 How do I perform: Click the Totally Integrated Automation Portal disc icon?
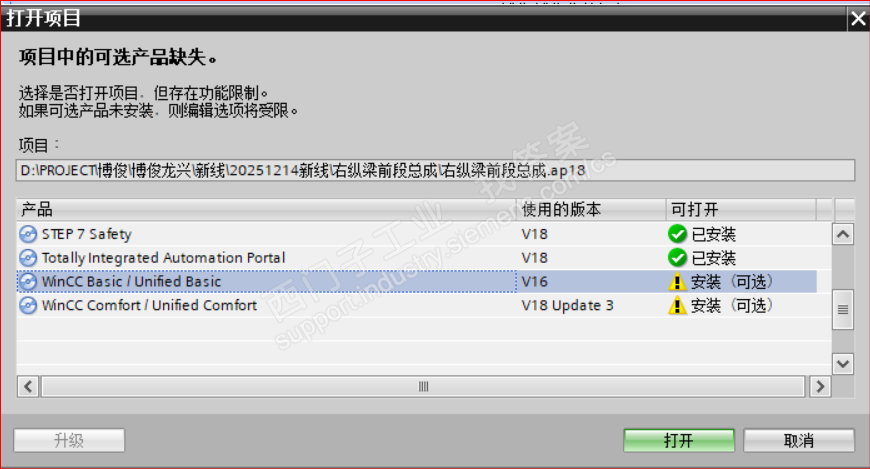(28, 258)
